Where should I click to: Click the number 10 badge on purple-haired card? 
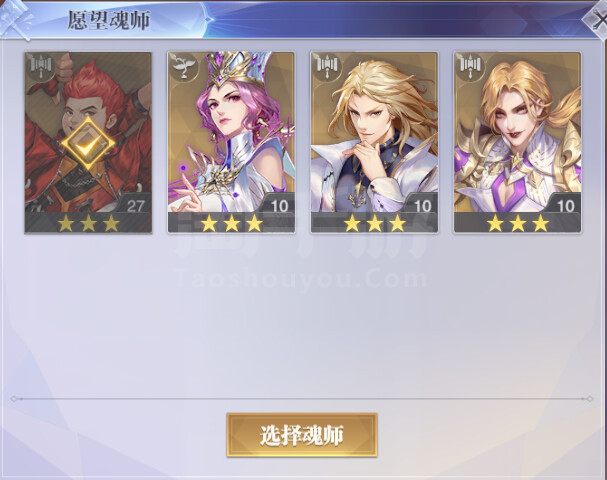(279, 206)
